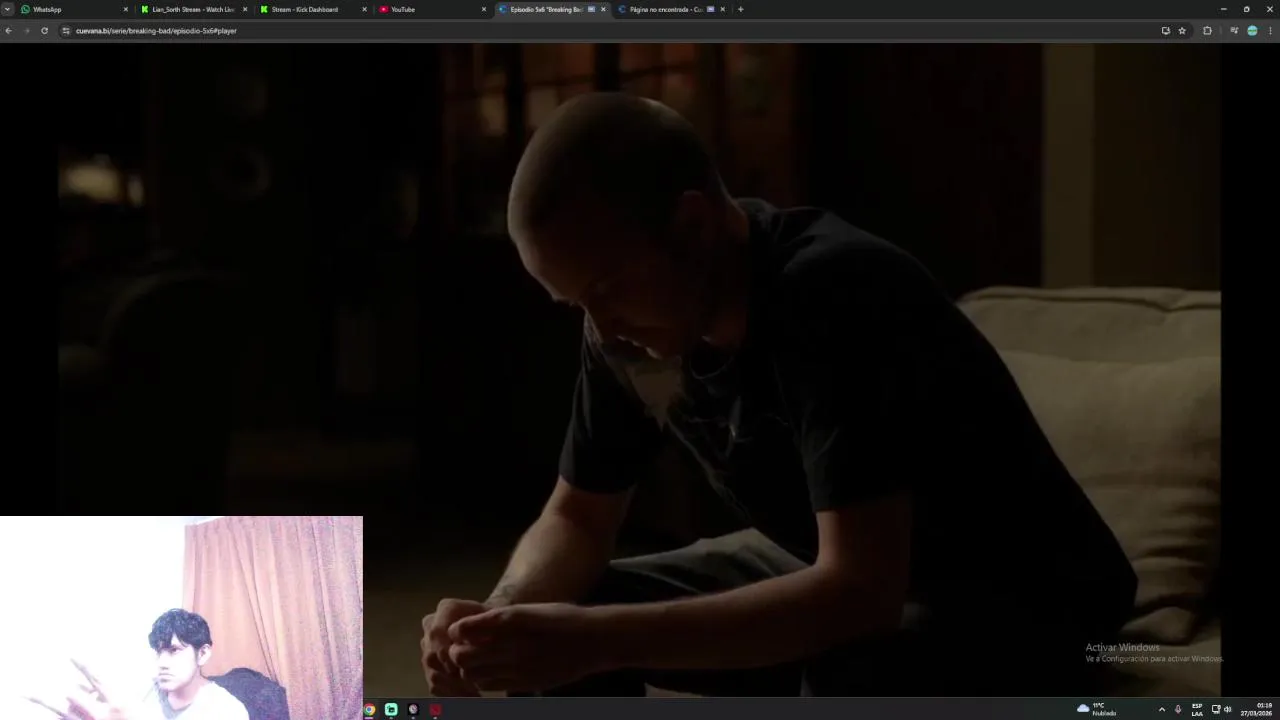Click the audio indicator on Episodio tab
1280x720 pixels.
point(591,9)
